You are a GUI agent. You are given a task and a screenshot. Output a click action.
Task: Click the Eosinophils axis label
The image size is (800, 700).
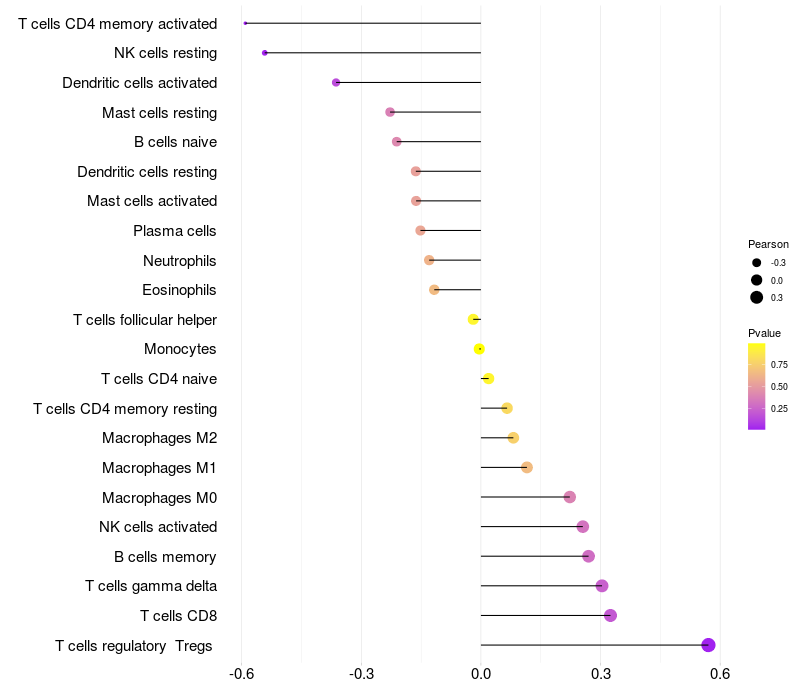pos(180,290)
